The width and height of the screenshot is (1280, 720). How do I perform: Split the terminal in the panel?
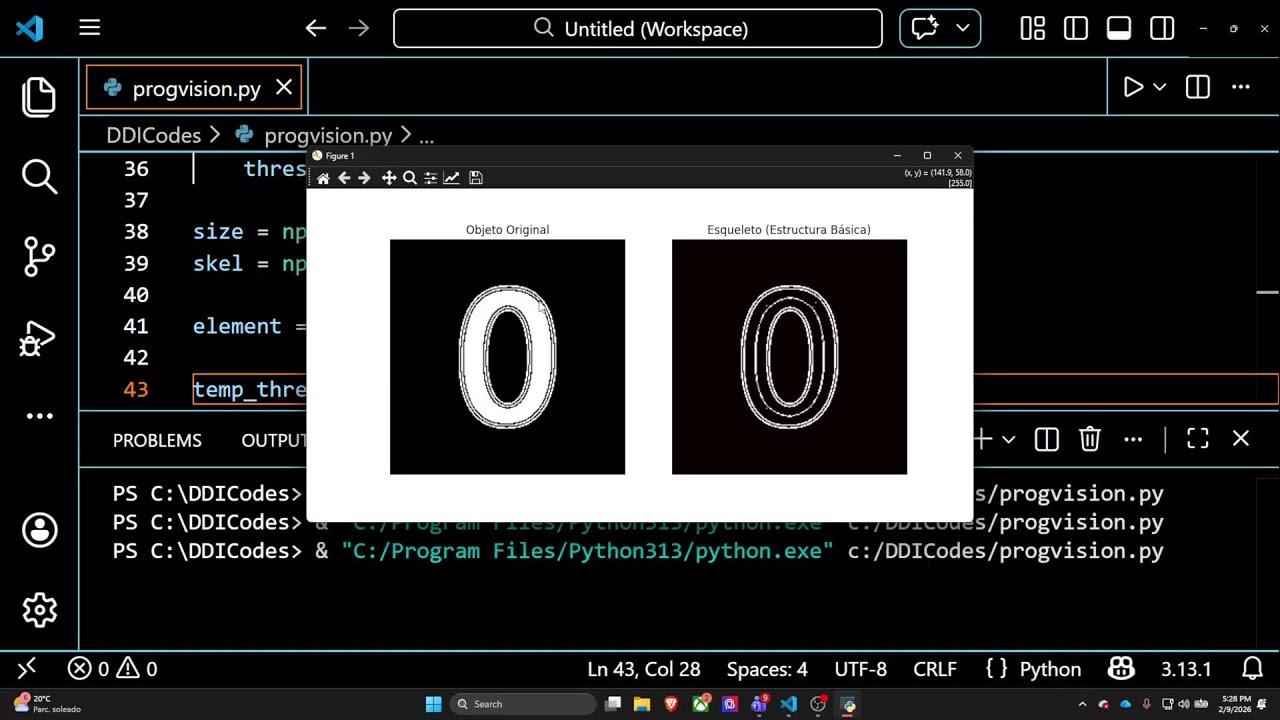(x=1047, y=439)
